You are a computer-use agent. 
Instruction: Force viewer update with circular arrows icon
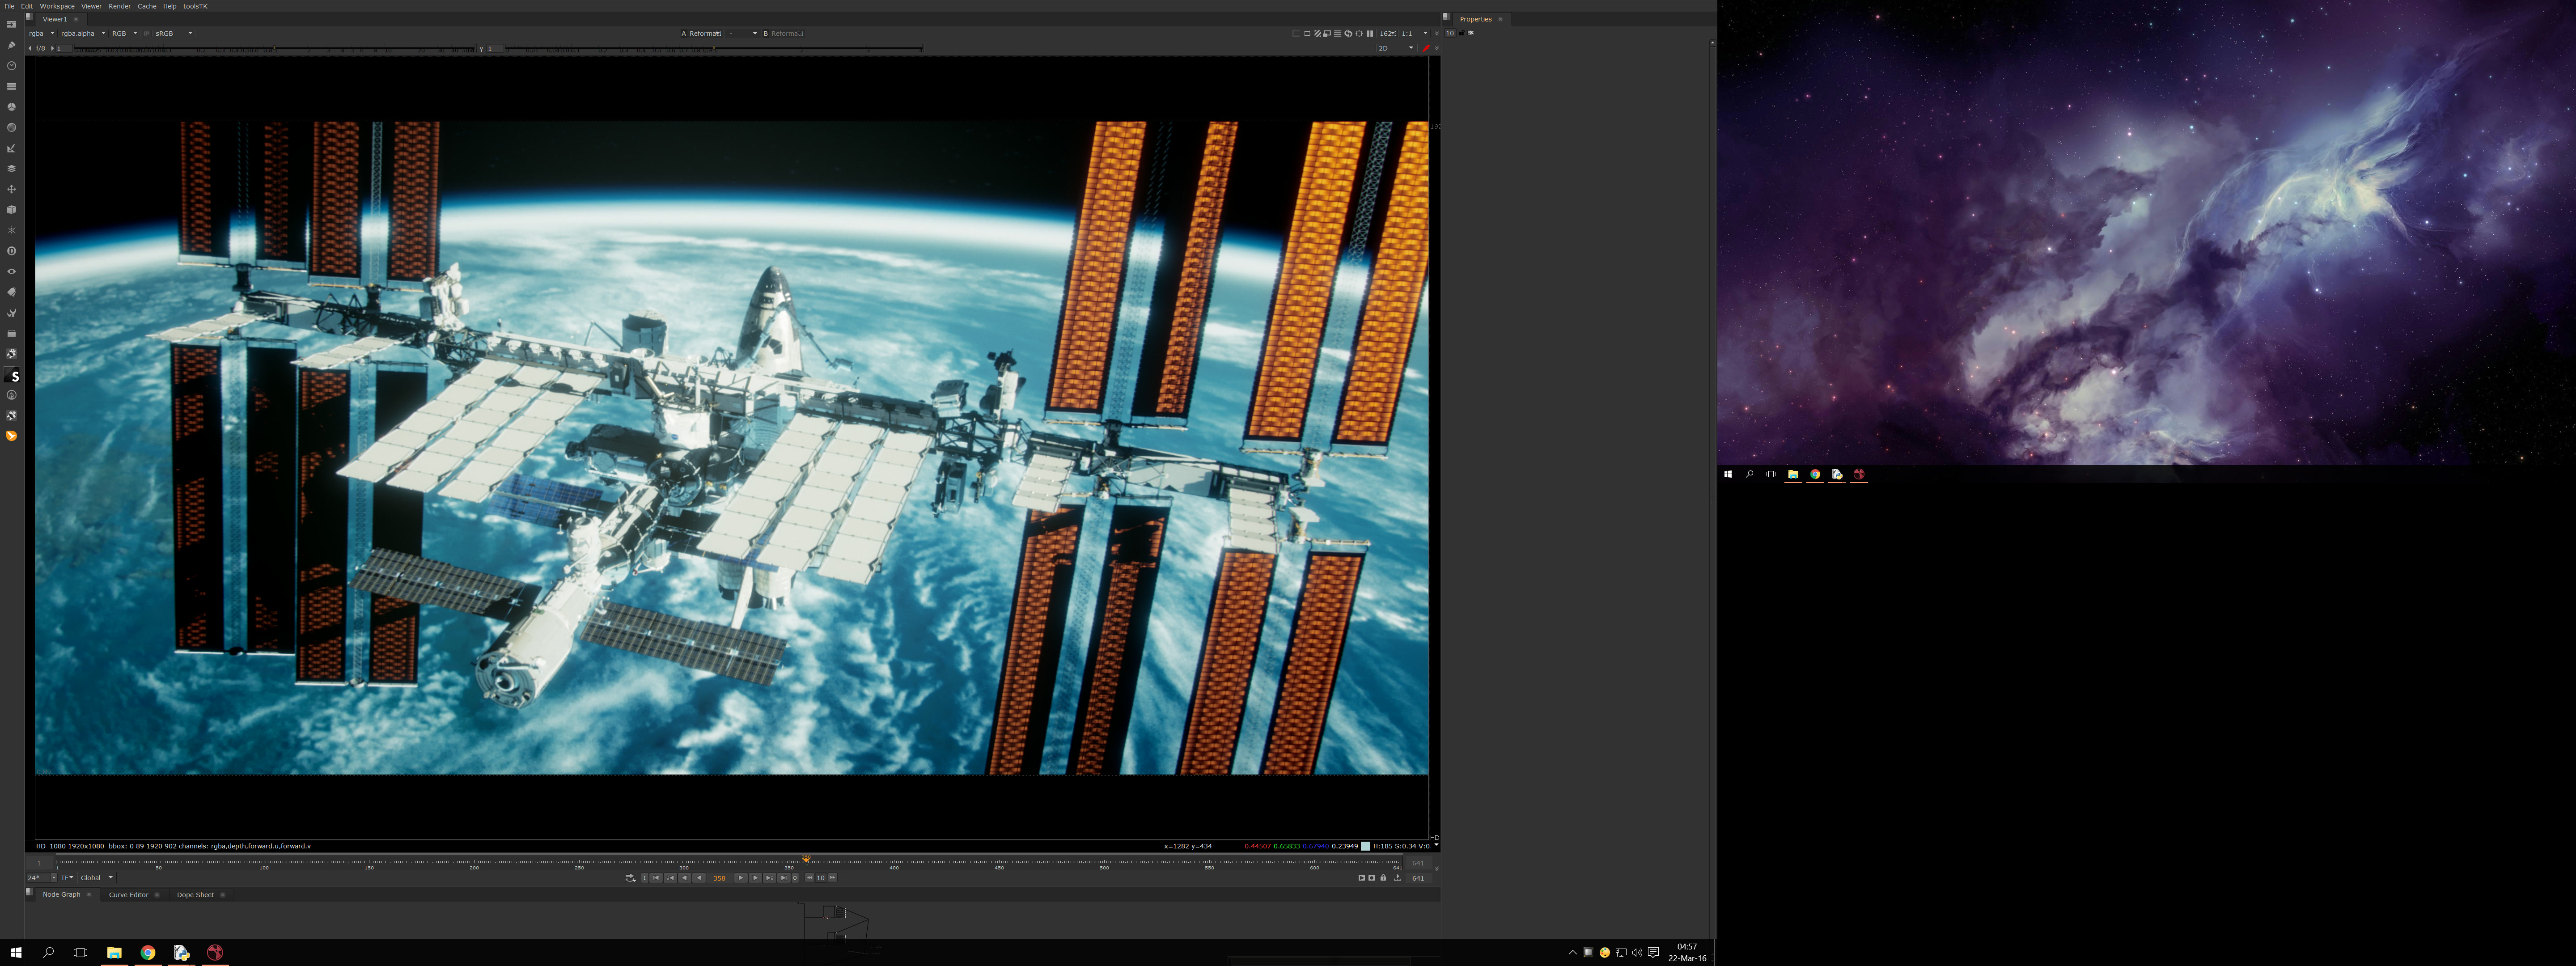pyautogui.click(x=1348, y=33)
